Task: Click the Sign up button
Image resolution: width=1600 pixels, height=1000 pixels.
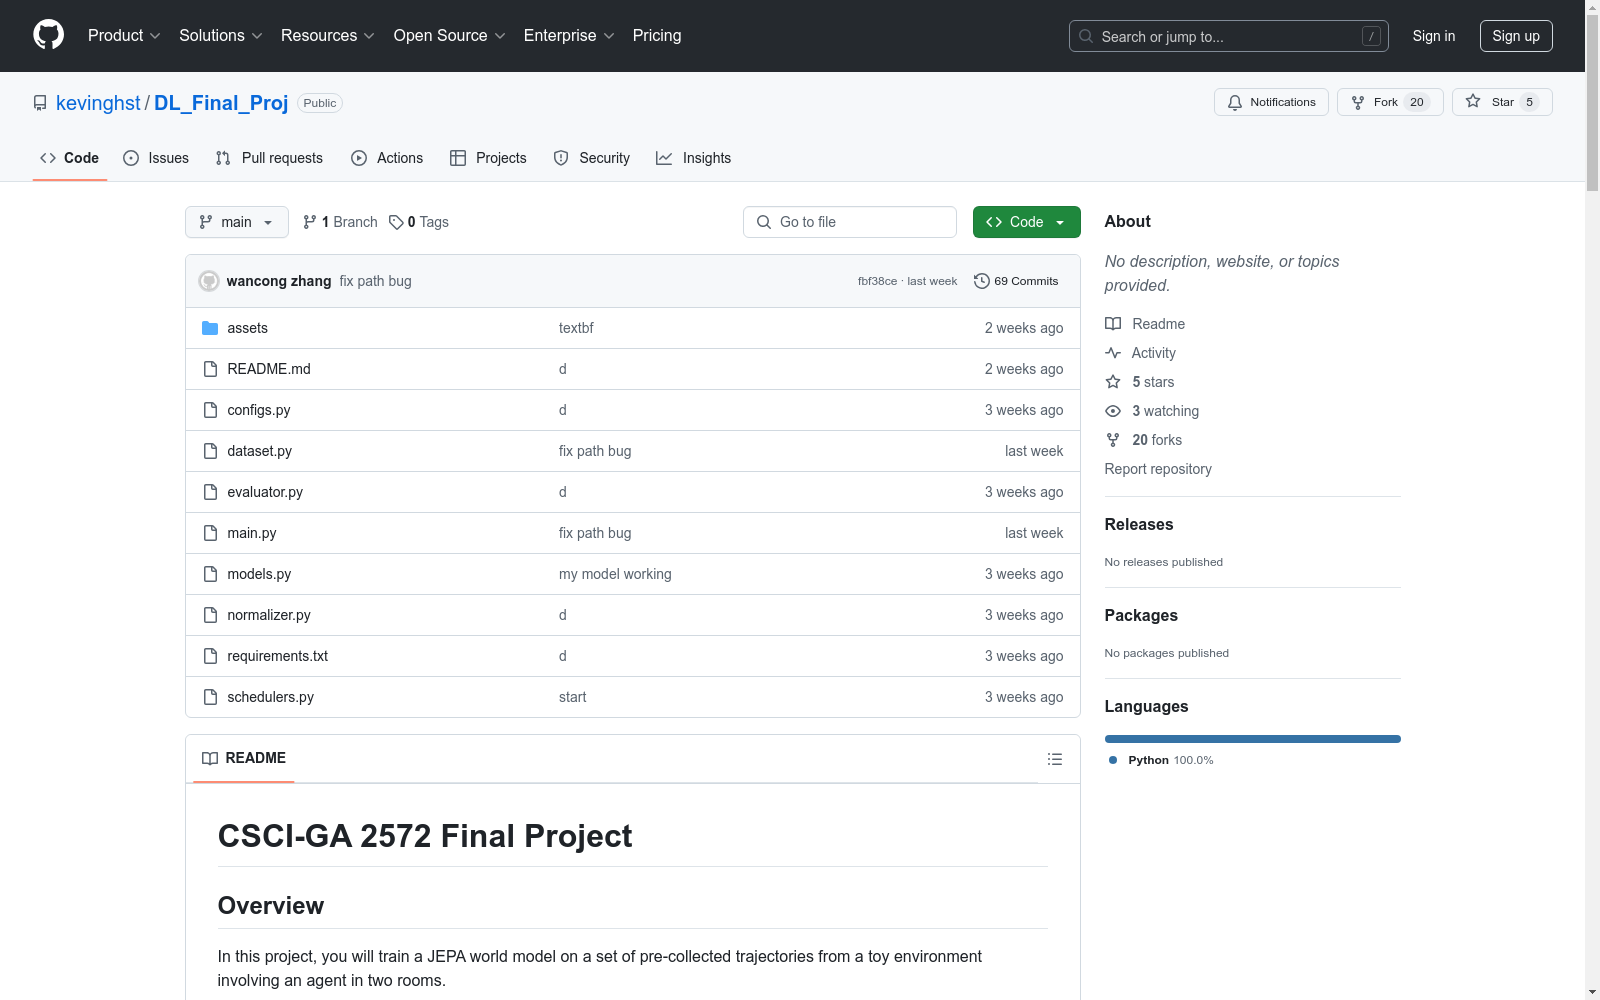Action: tap(1516, 36)
